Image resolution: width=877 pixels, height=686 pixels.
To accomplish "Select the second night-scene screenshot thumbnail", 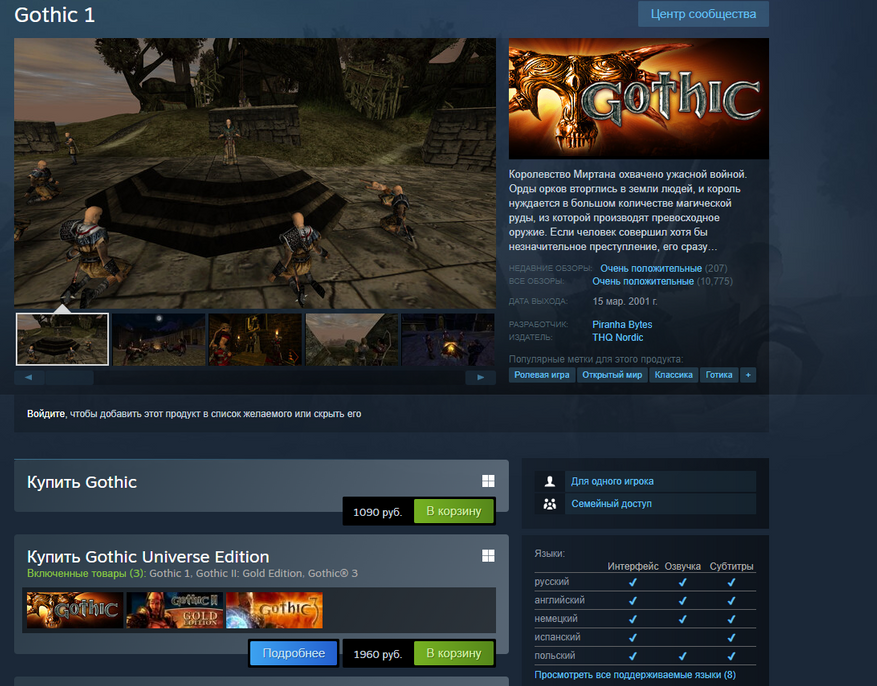I will click(159, 339).
